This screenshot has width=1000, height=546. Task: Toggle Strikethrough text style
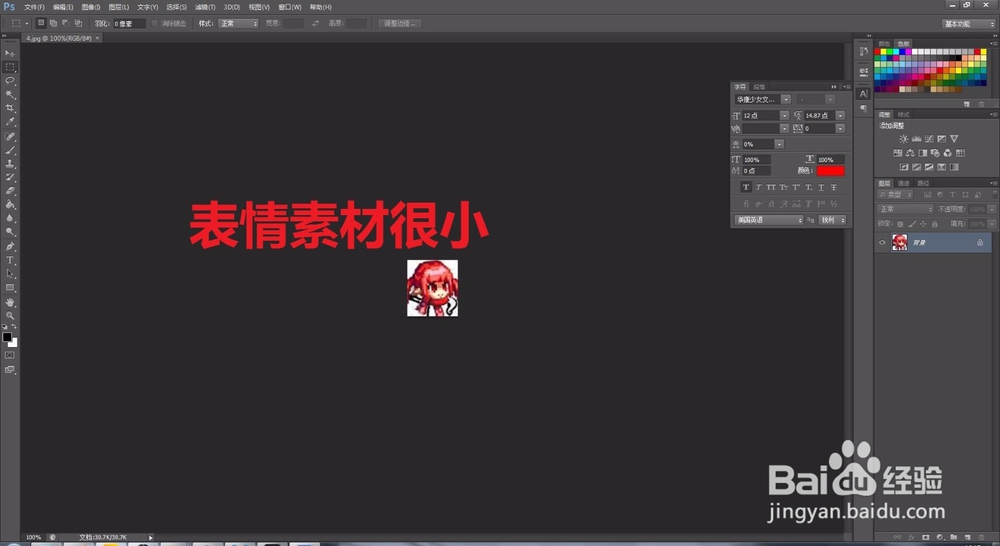834,188
